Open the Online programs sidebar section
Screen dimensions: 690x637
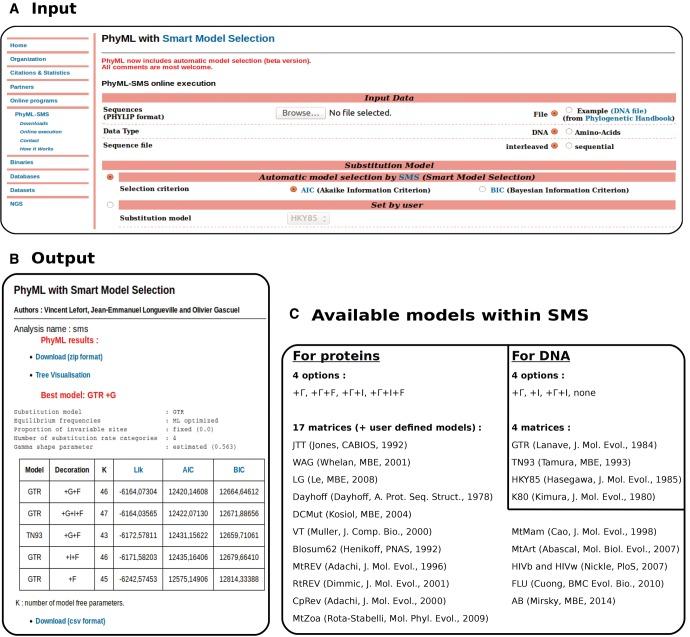[34, 100]
